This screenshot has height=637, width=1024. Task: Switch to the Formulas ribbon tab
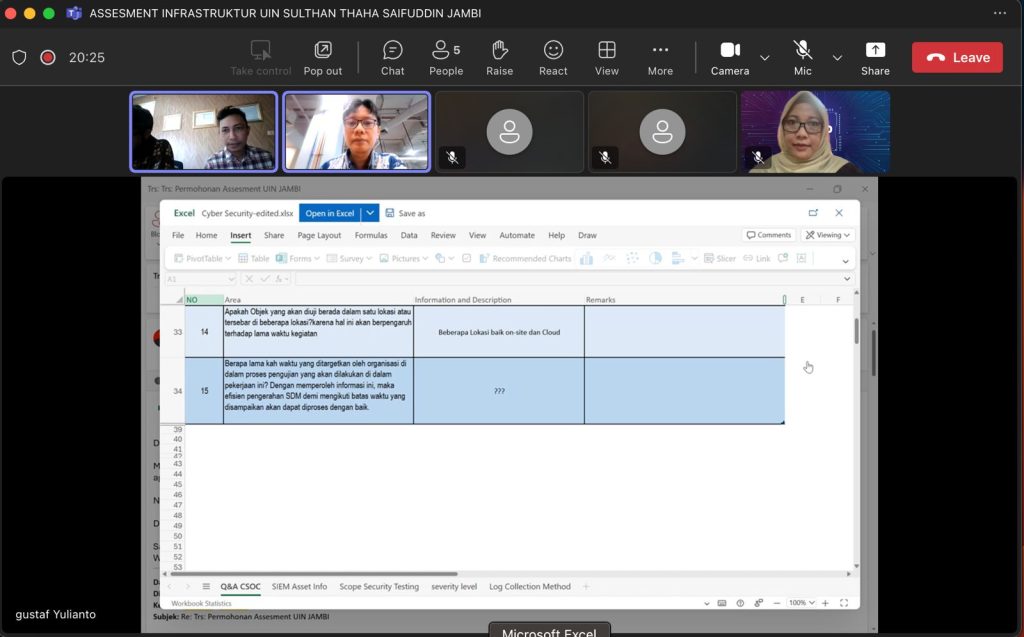371,236
